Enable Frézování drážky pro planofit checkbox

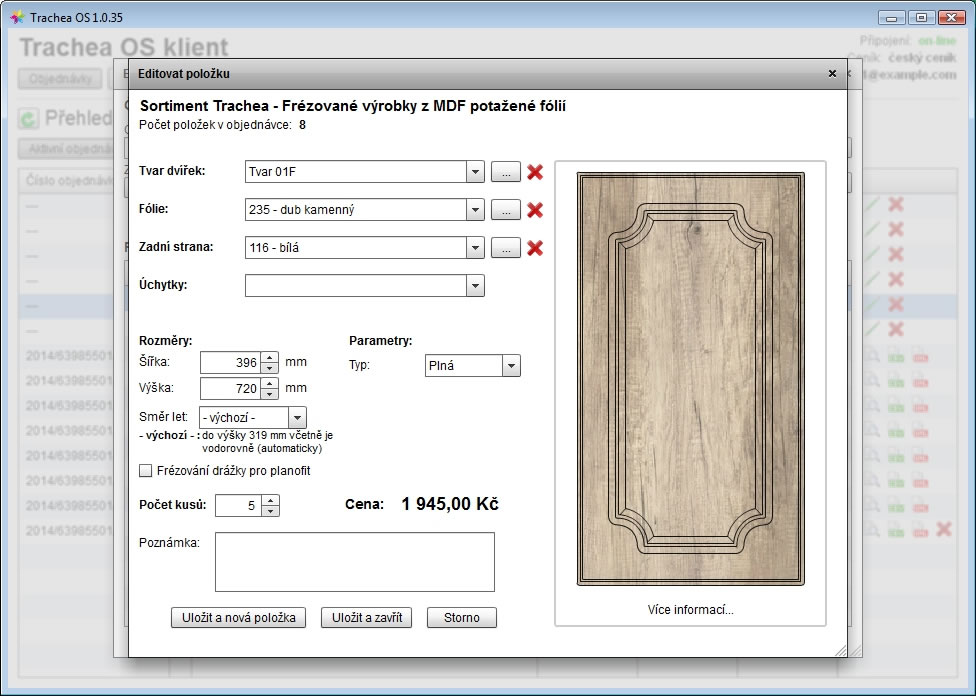click(x=146, y=471)
